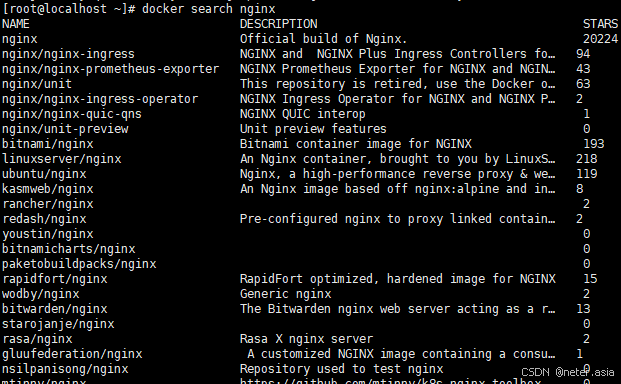Select the nginx/nginx-prometheus-exporter entry
This screenshot has width=621, height=384.
(110, 69)
